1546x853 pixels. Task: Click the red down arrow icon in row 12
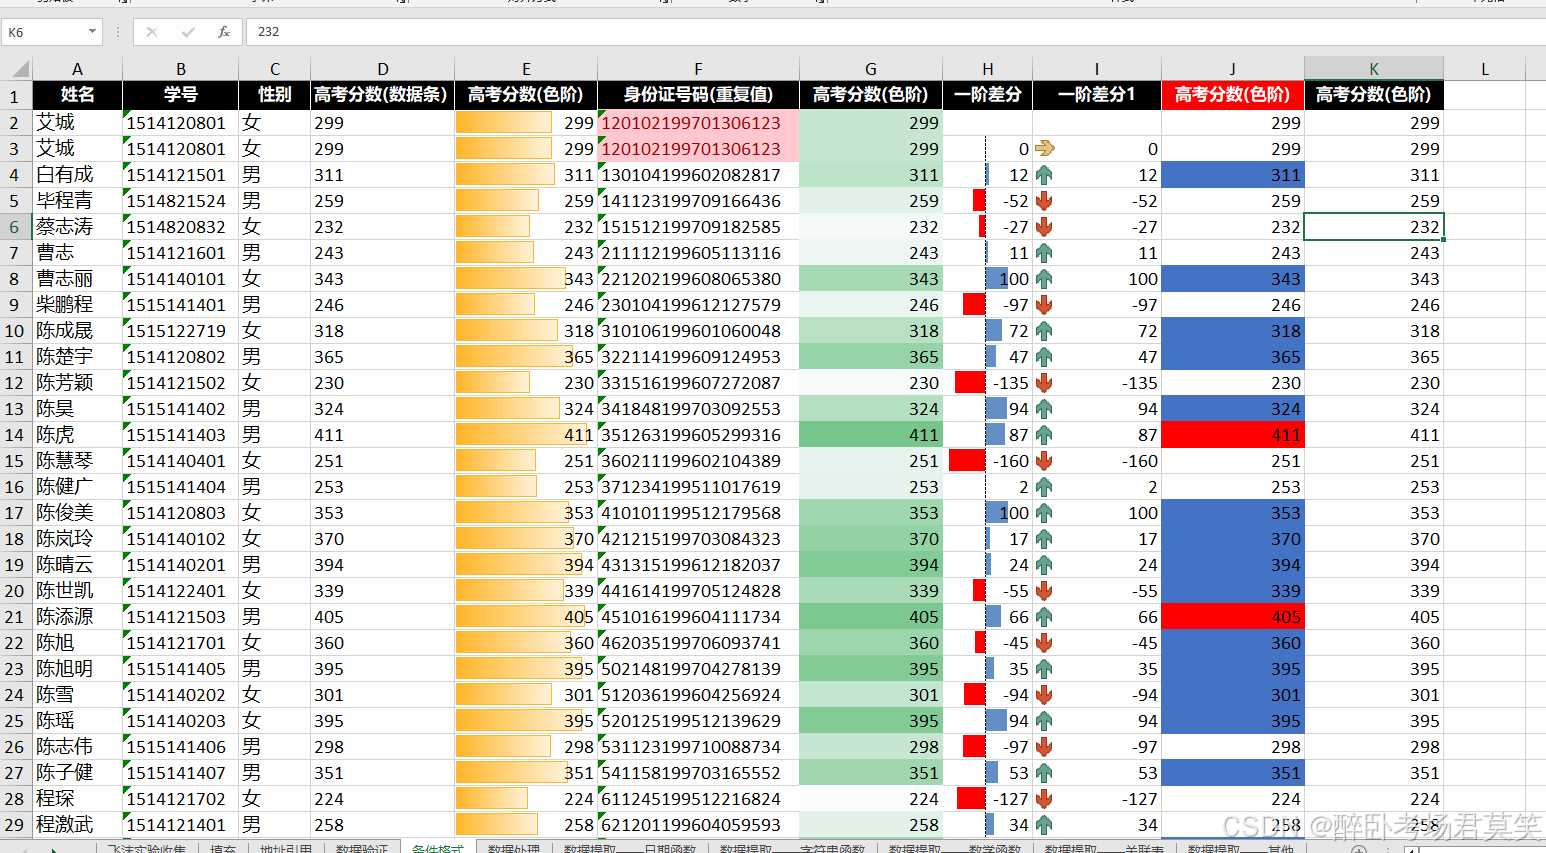1044,382
